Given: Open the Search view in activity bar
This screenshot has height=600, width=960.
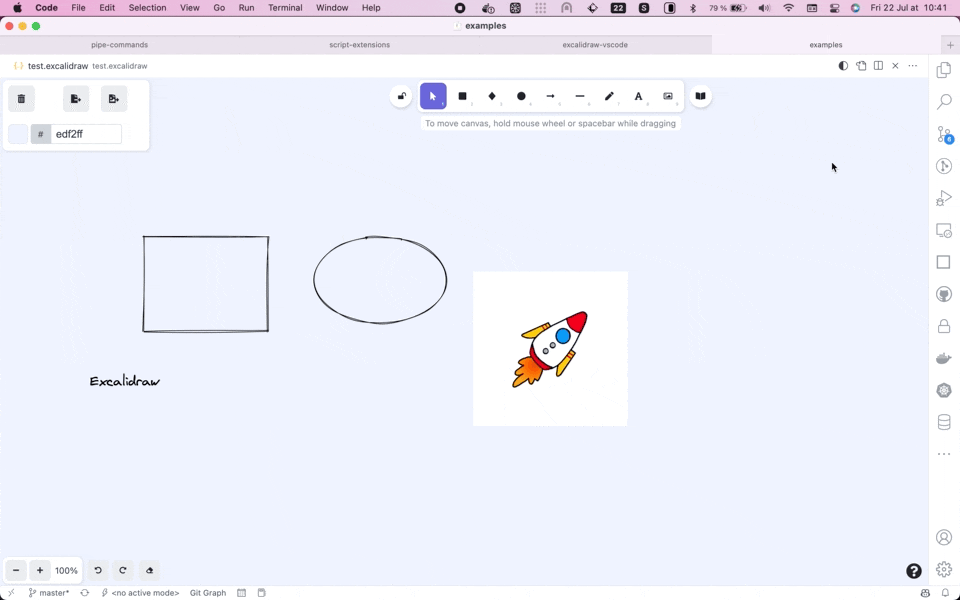Looking at the screenshot, I should tap(944, 102).
